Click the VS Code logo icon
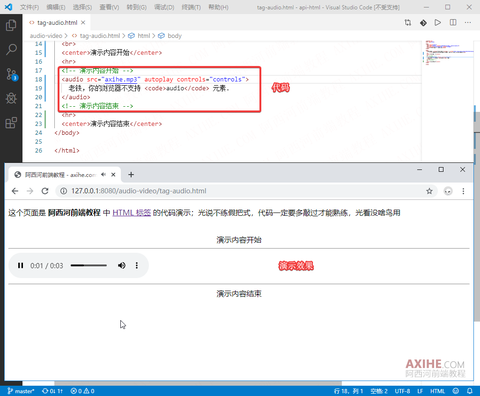Viewport: 480px width, 396px height. pos(8,7)
